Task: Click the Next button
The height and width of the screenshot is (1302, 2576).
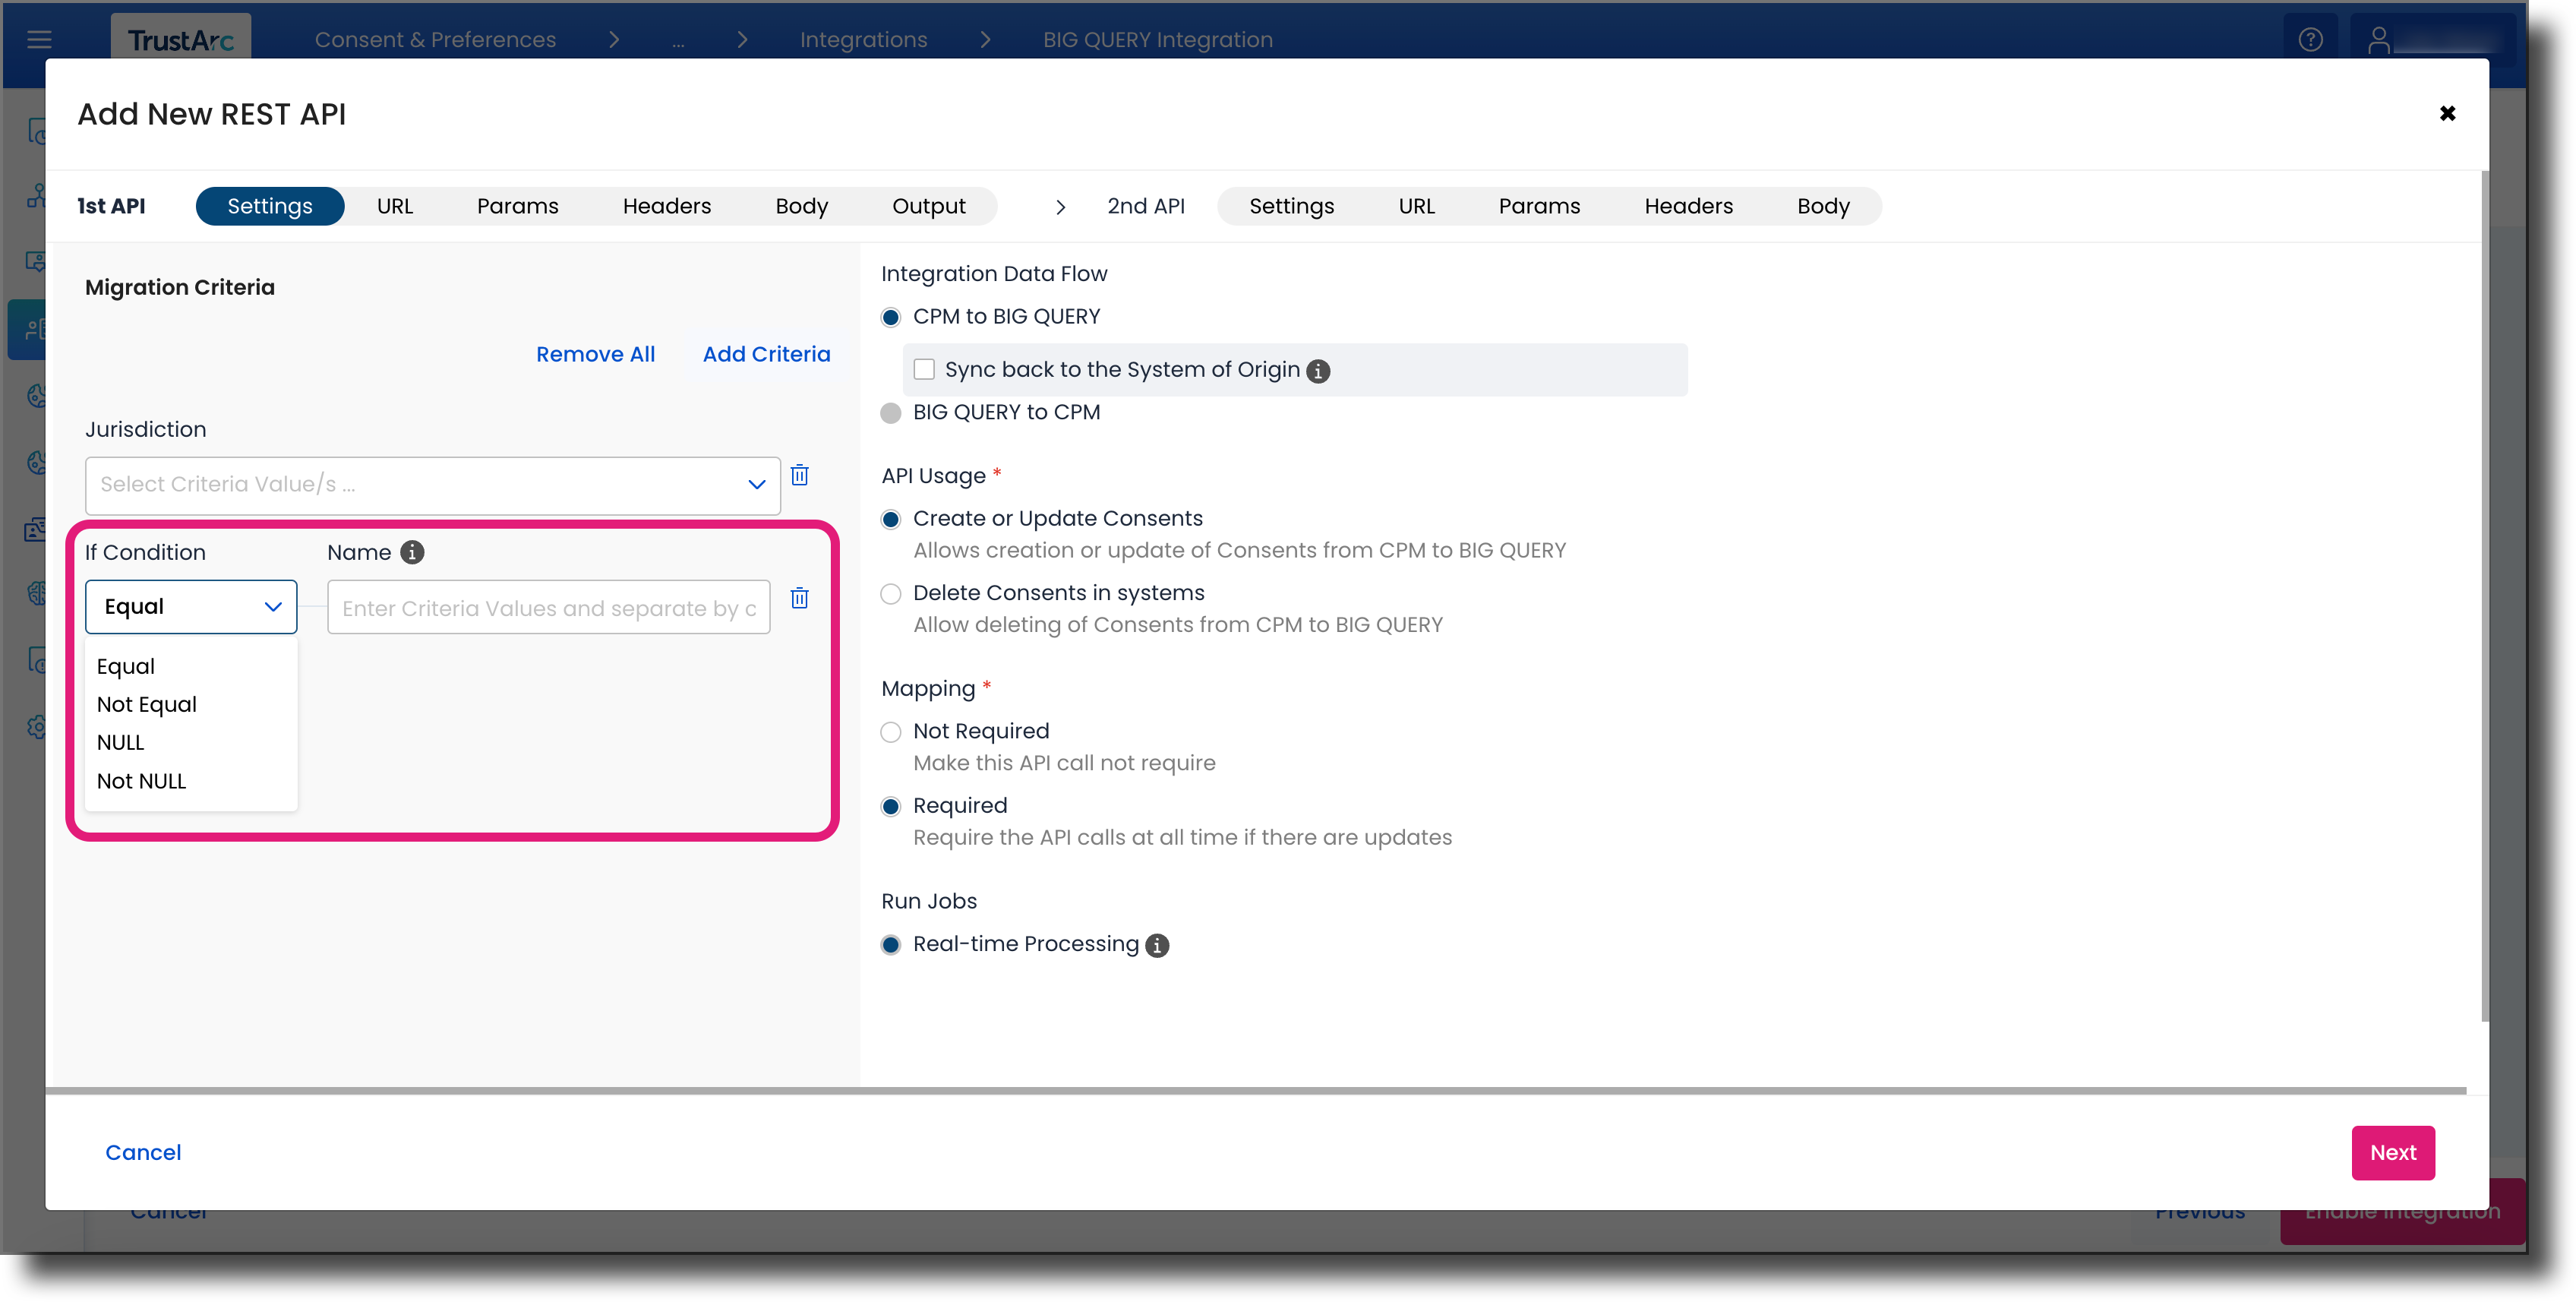Action: coord(2393,1153)
